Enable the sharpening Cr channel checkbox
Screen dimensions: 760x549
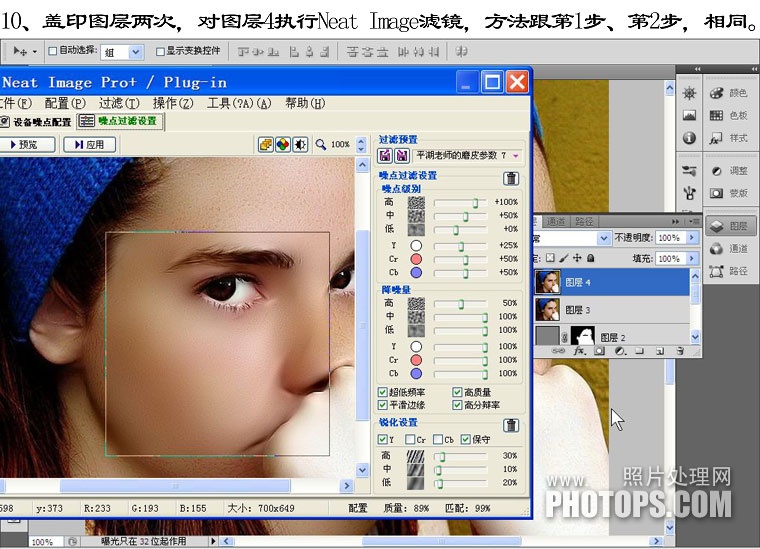pyautogui.click(x=410, y=439)
